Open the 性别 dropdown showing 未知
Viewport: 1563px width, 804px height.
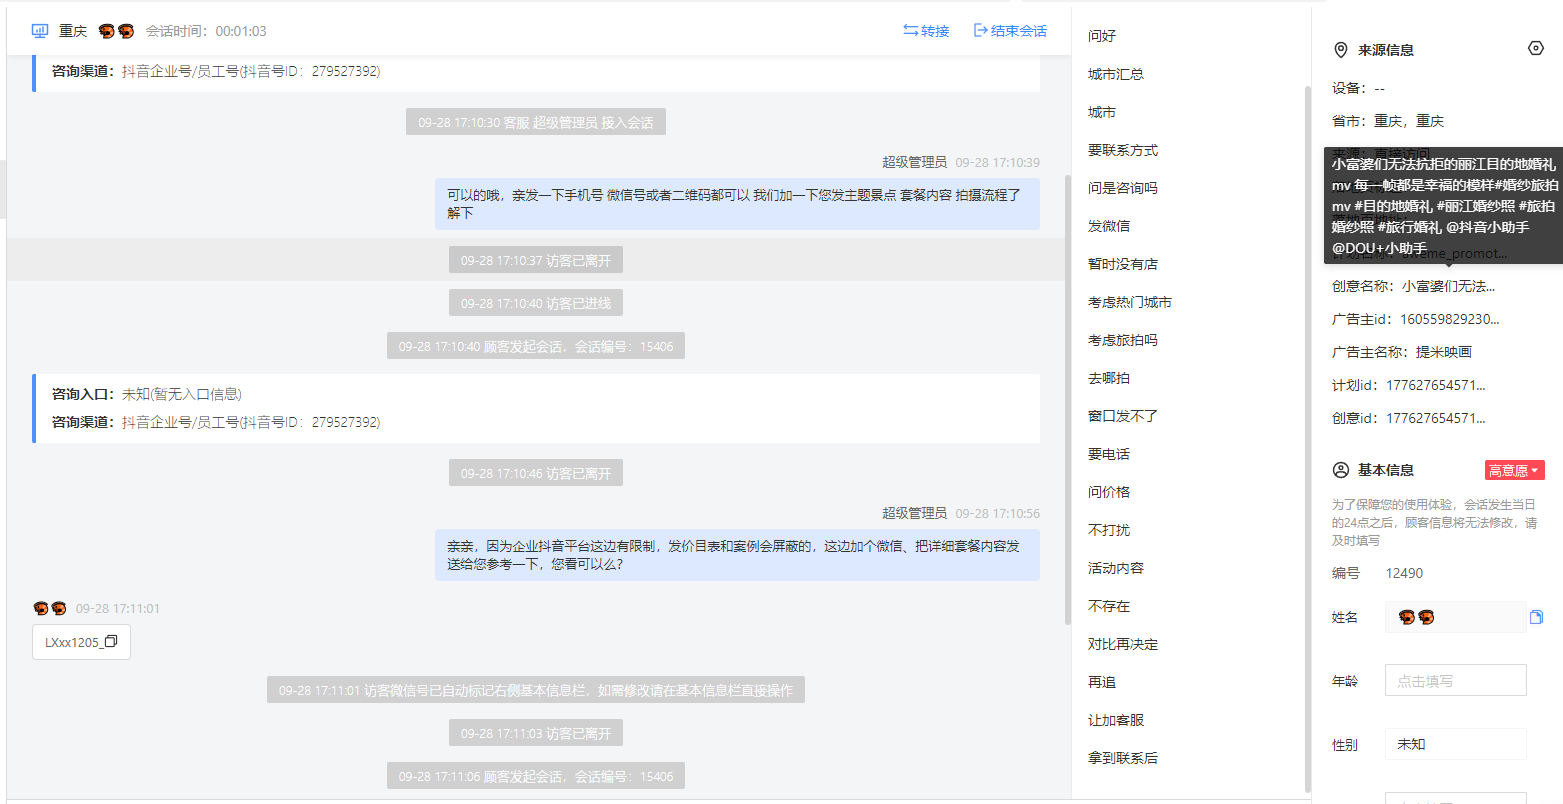click(x=1455, y=744)
